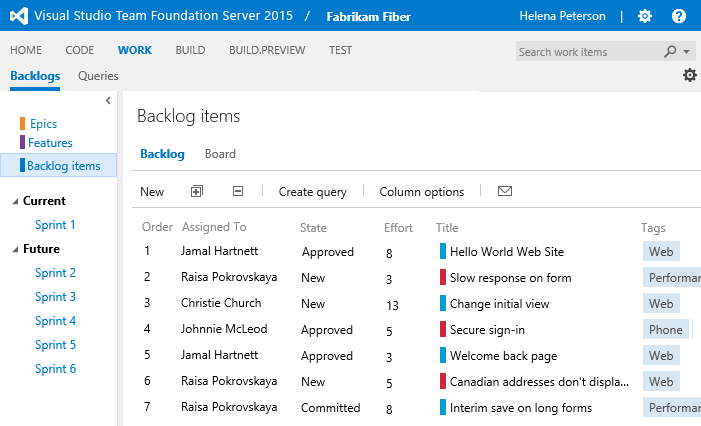Click the Visual Studio logo icon

pos(18,16)
